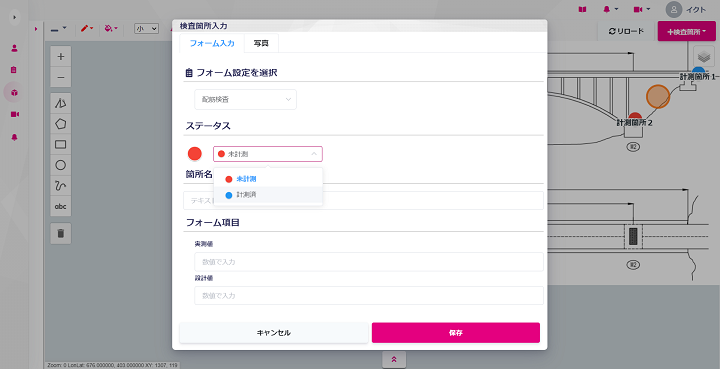The height and width of the screenshot is (369, 720).
Task: Choose 未計測 option in the list
Action: [268, 179]
